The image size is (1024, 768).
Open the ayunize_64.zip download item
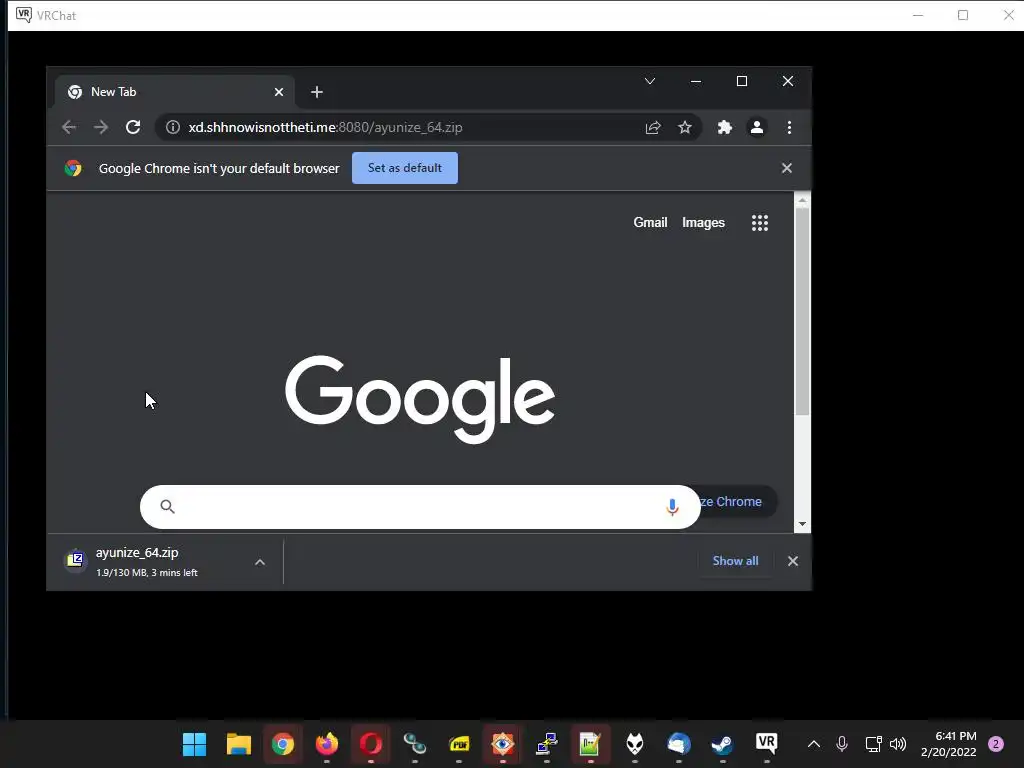click(x=165, y=562)
